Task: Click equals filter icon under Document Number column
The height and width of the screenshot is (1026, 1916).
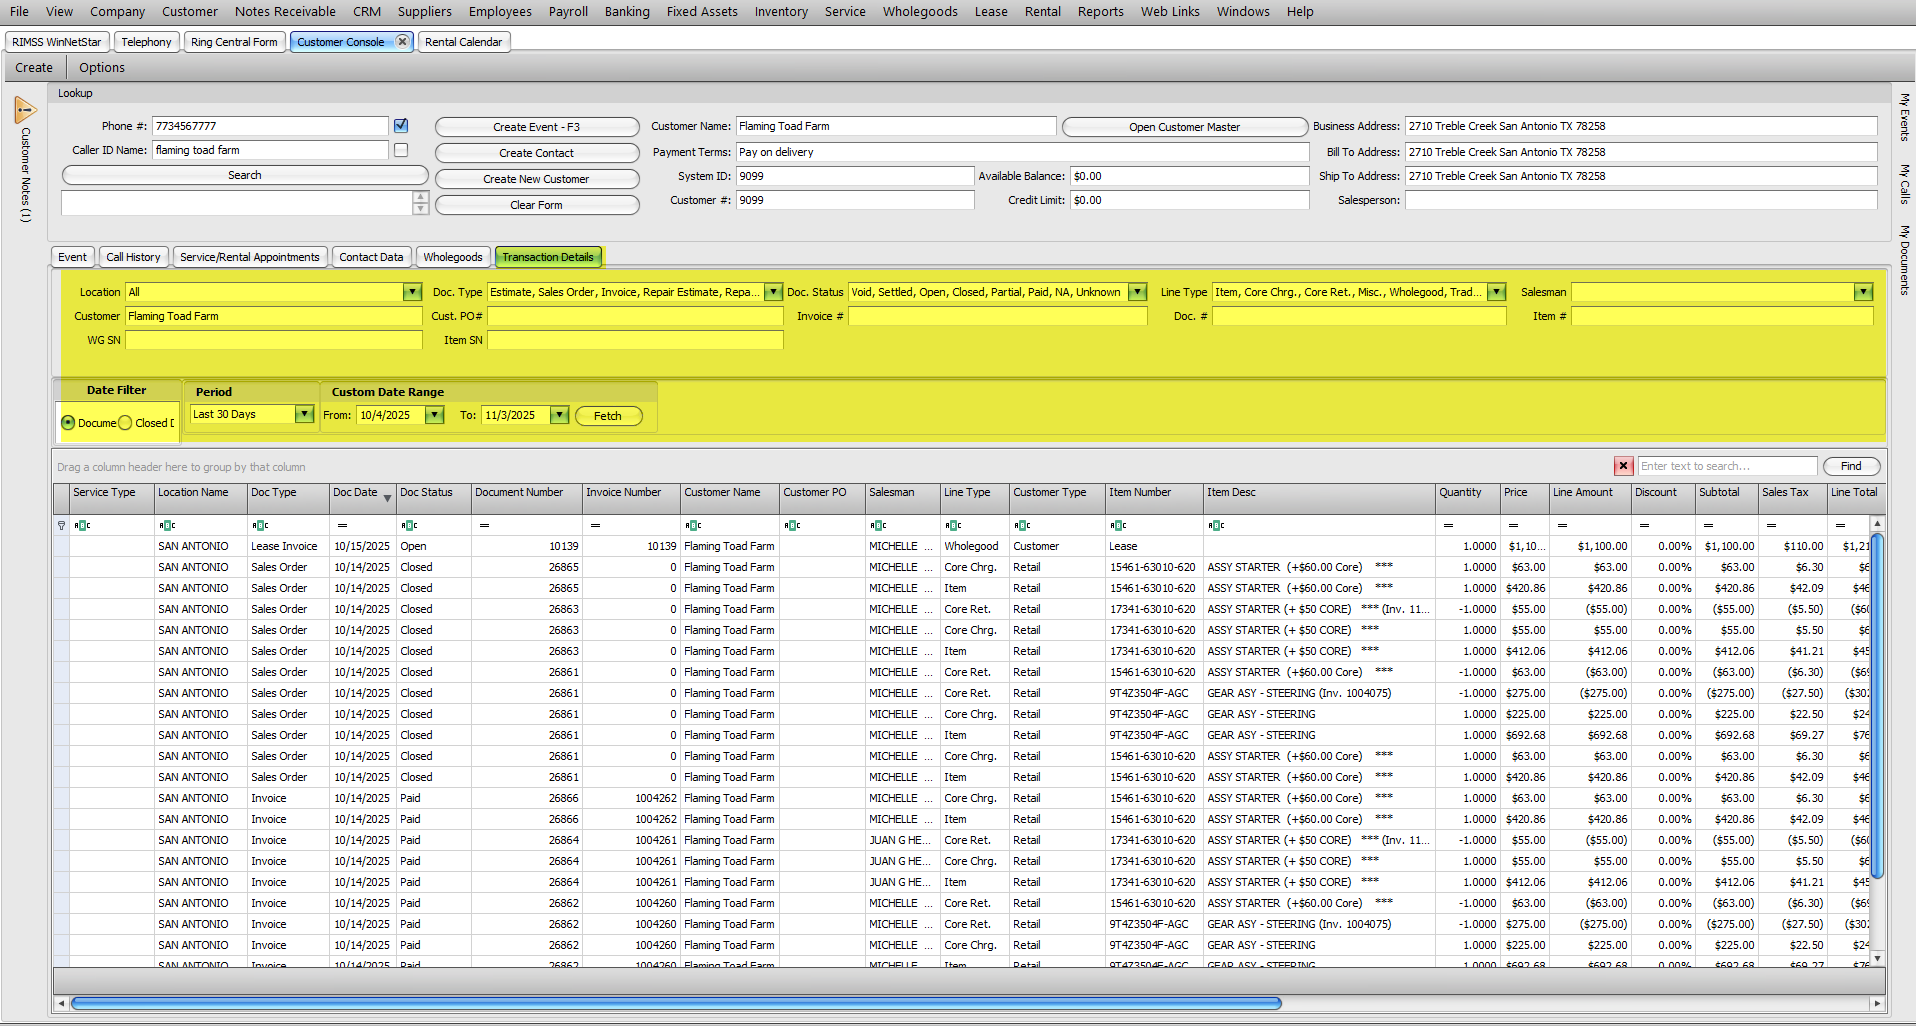Action: (484, 525)
